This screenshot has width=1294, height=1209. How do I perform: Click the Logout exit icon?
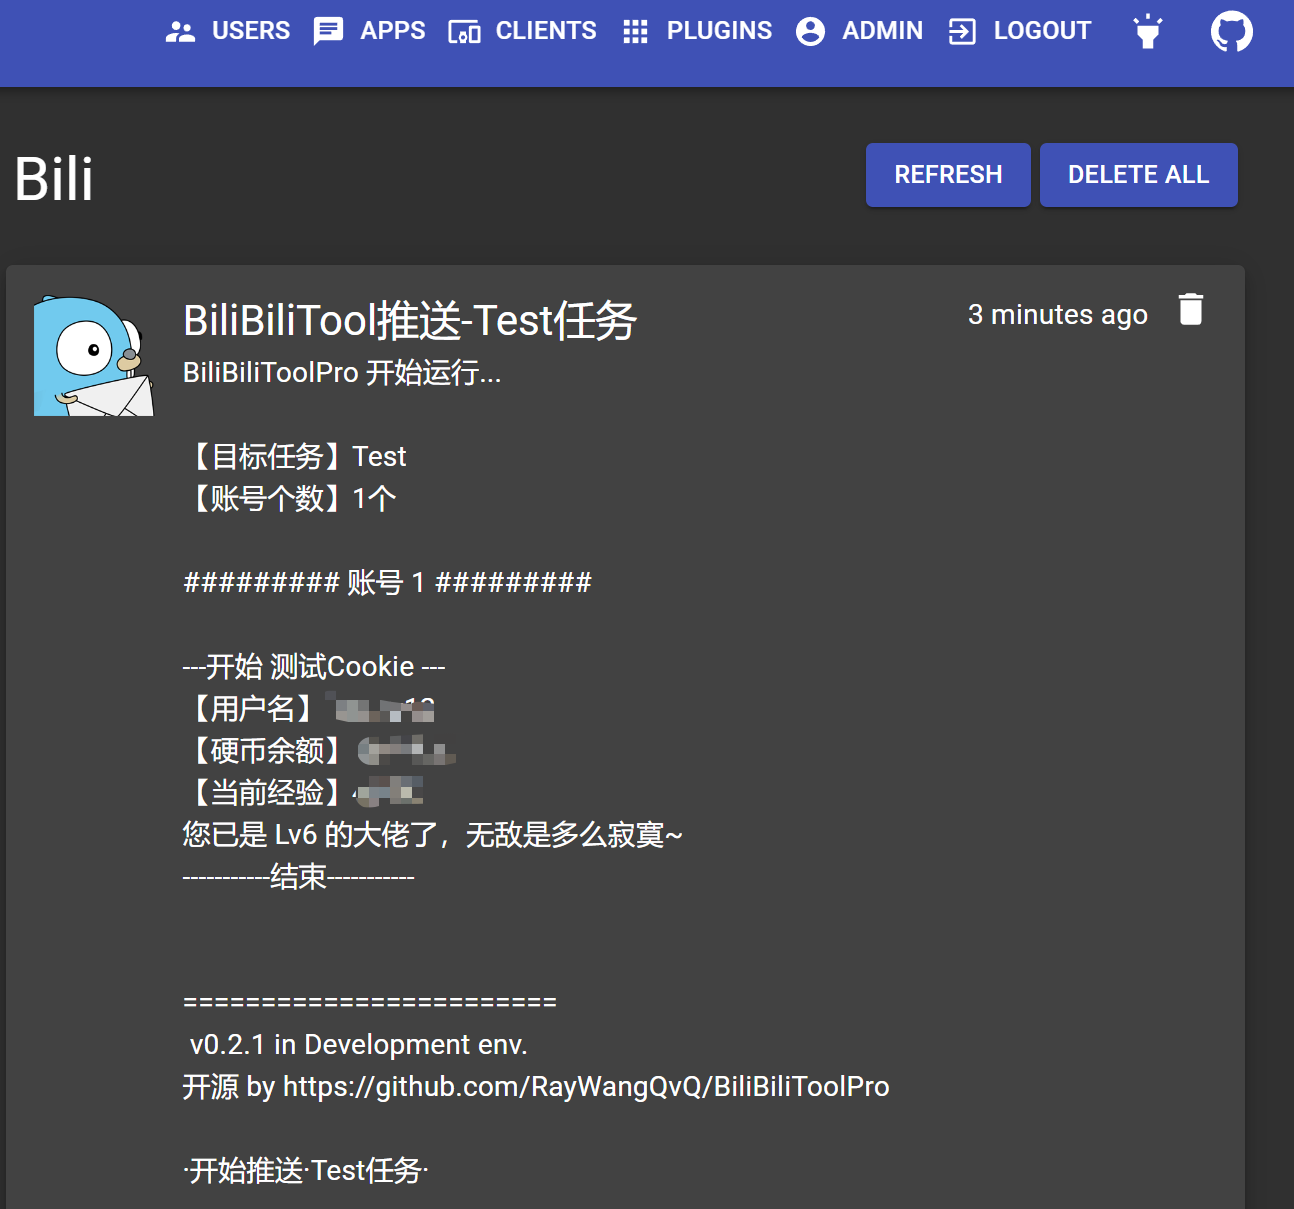click(962, 31)
